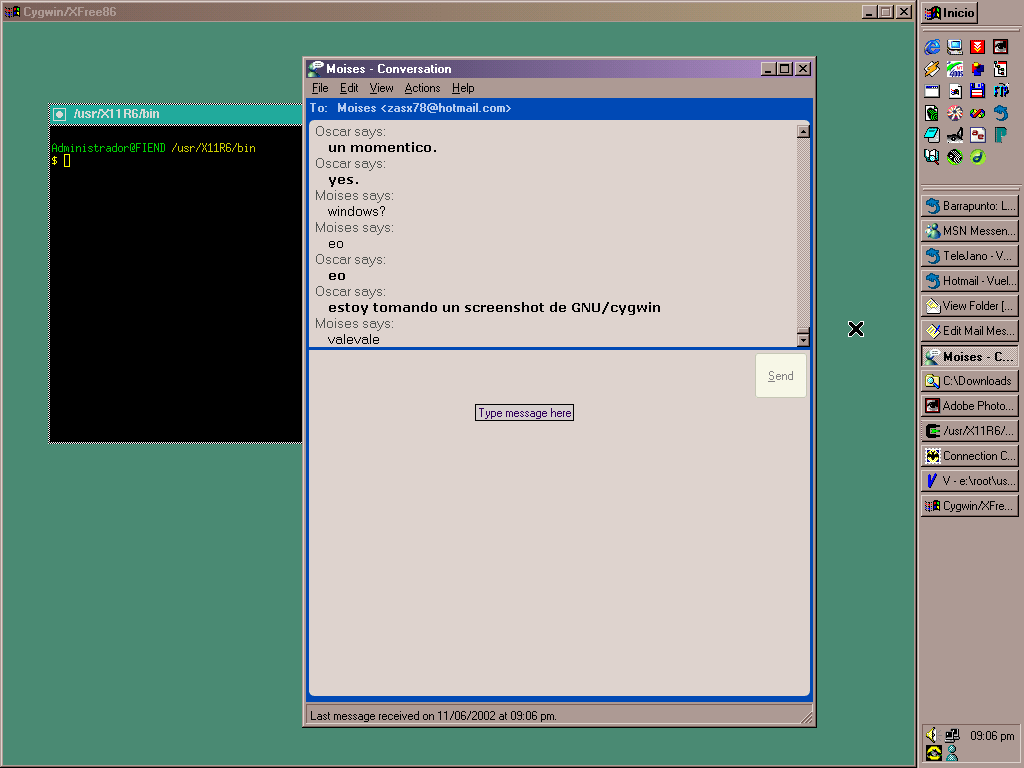Open the book with magnifier icon
Image resolution: width=1024 pixels, height=768 pixels.
coord(932,157)
